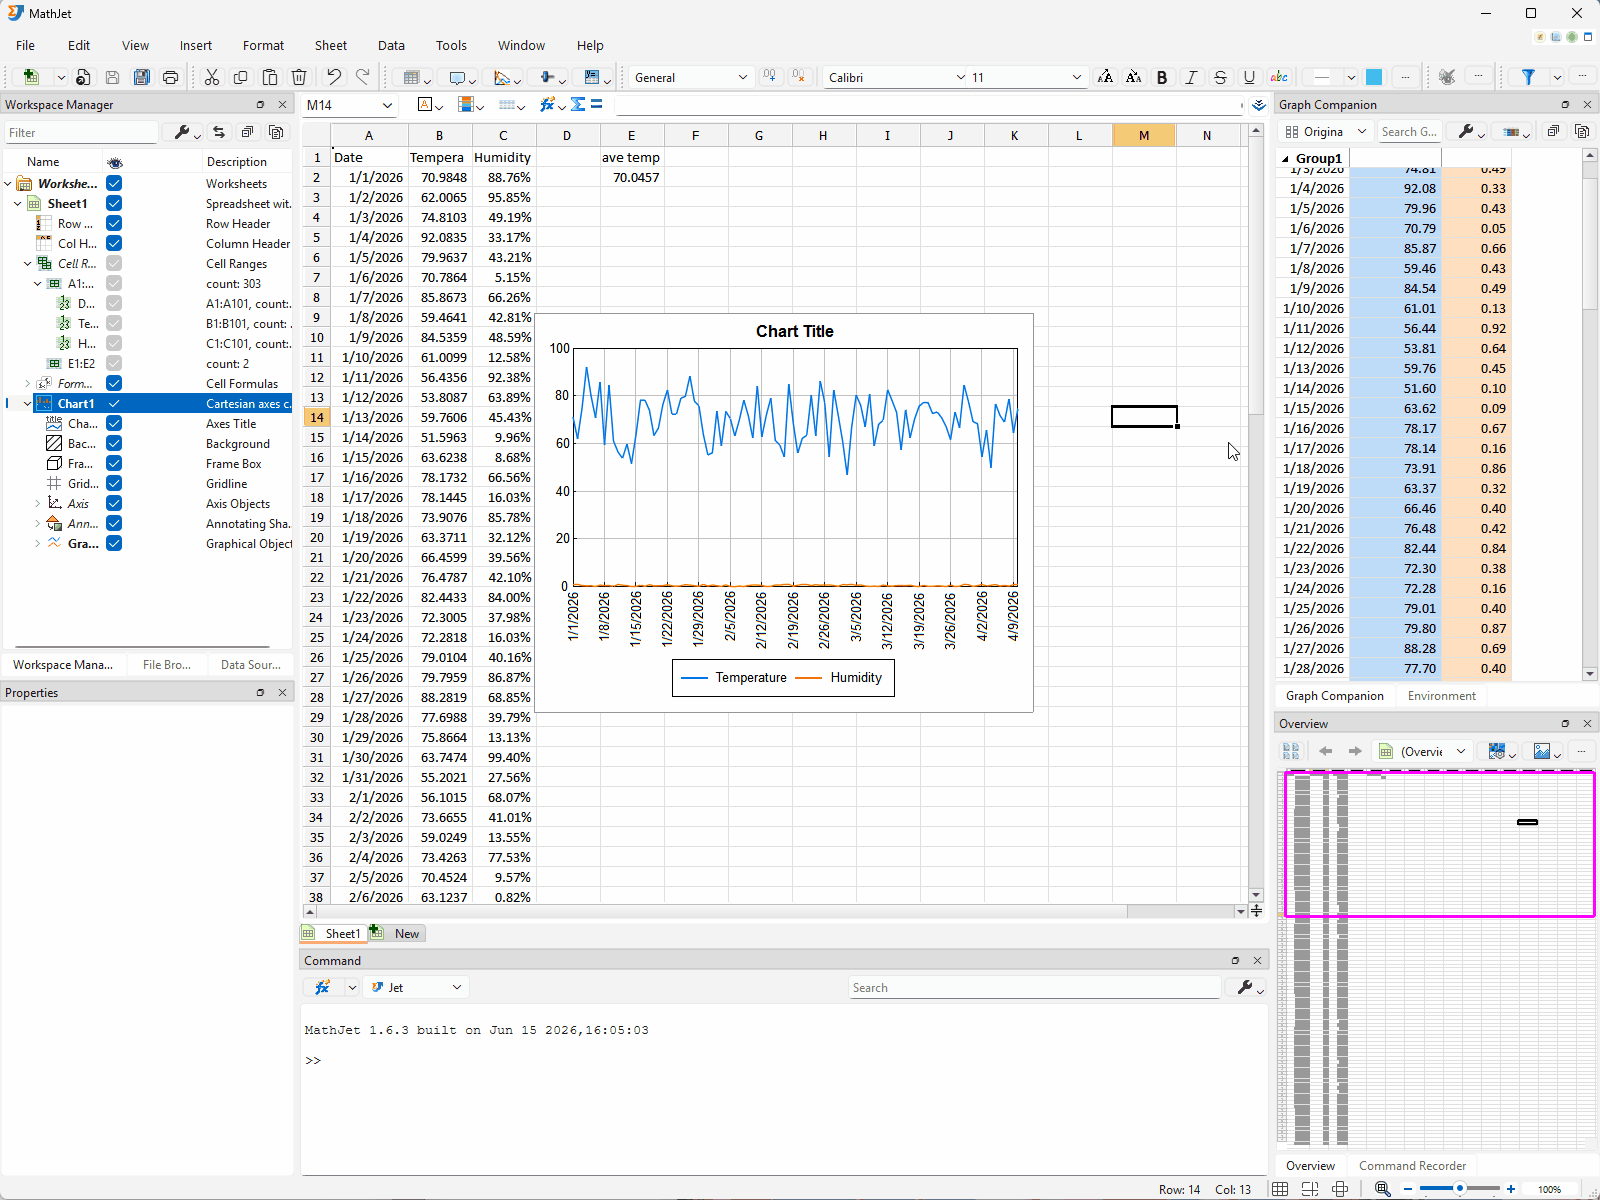
Task: Click the Workspace Manager refresh arrows icon
Action: coord(219,132)
